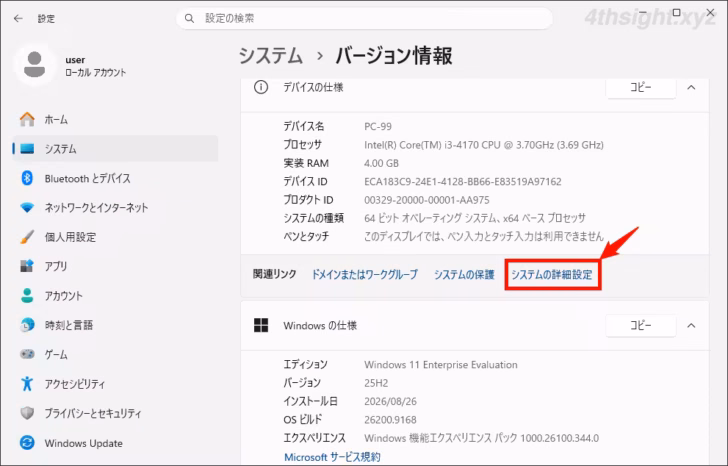
Task: Collapse the デバイスの仕様 section chevron
Action: [x=691, y=87]
